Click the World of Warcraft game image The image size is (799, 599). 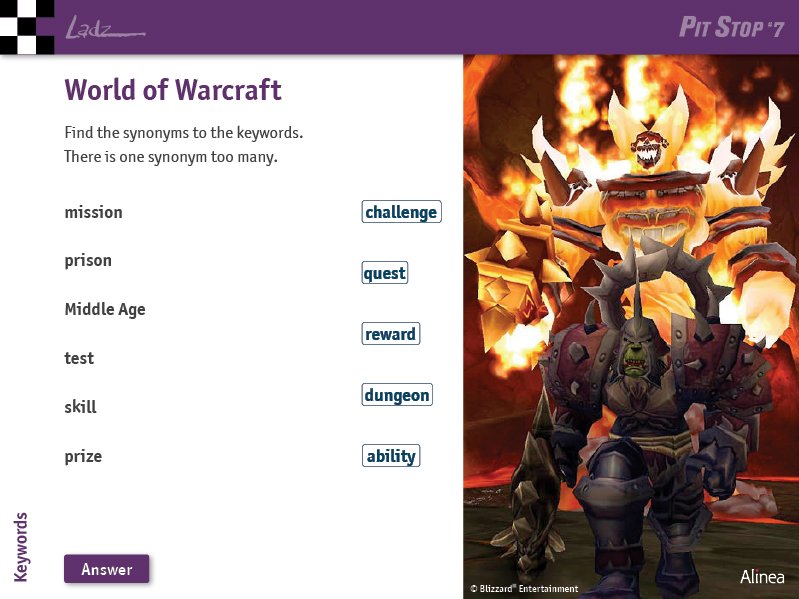(x=631, y=326)
